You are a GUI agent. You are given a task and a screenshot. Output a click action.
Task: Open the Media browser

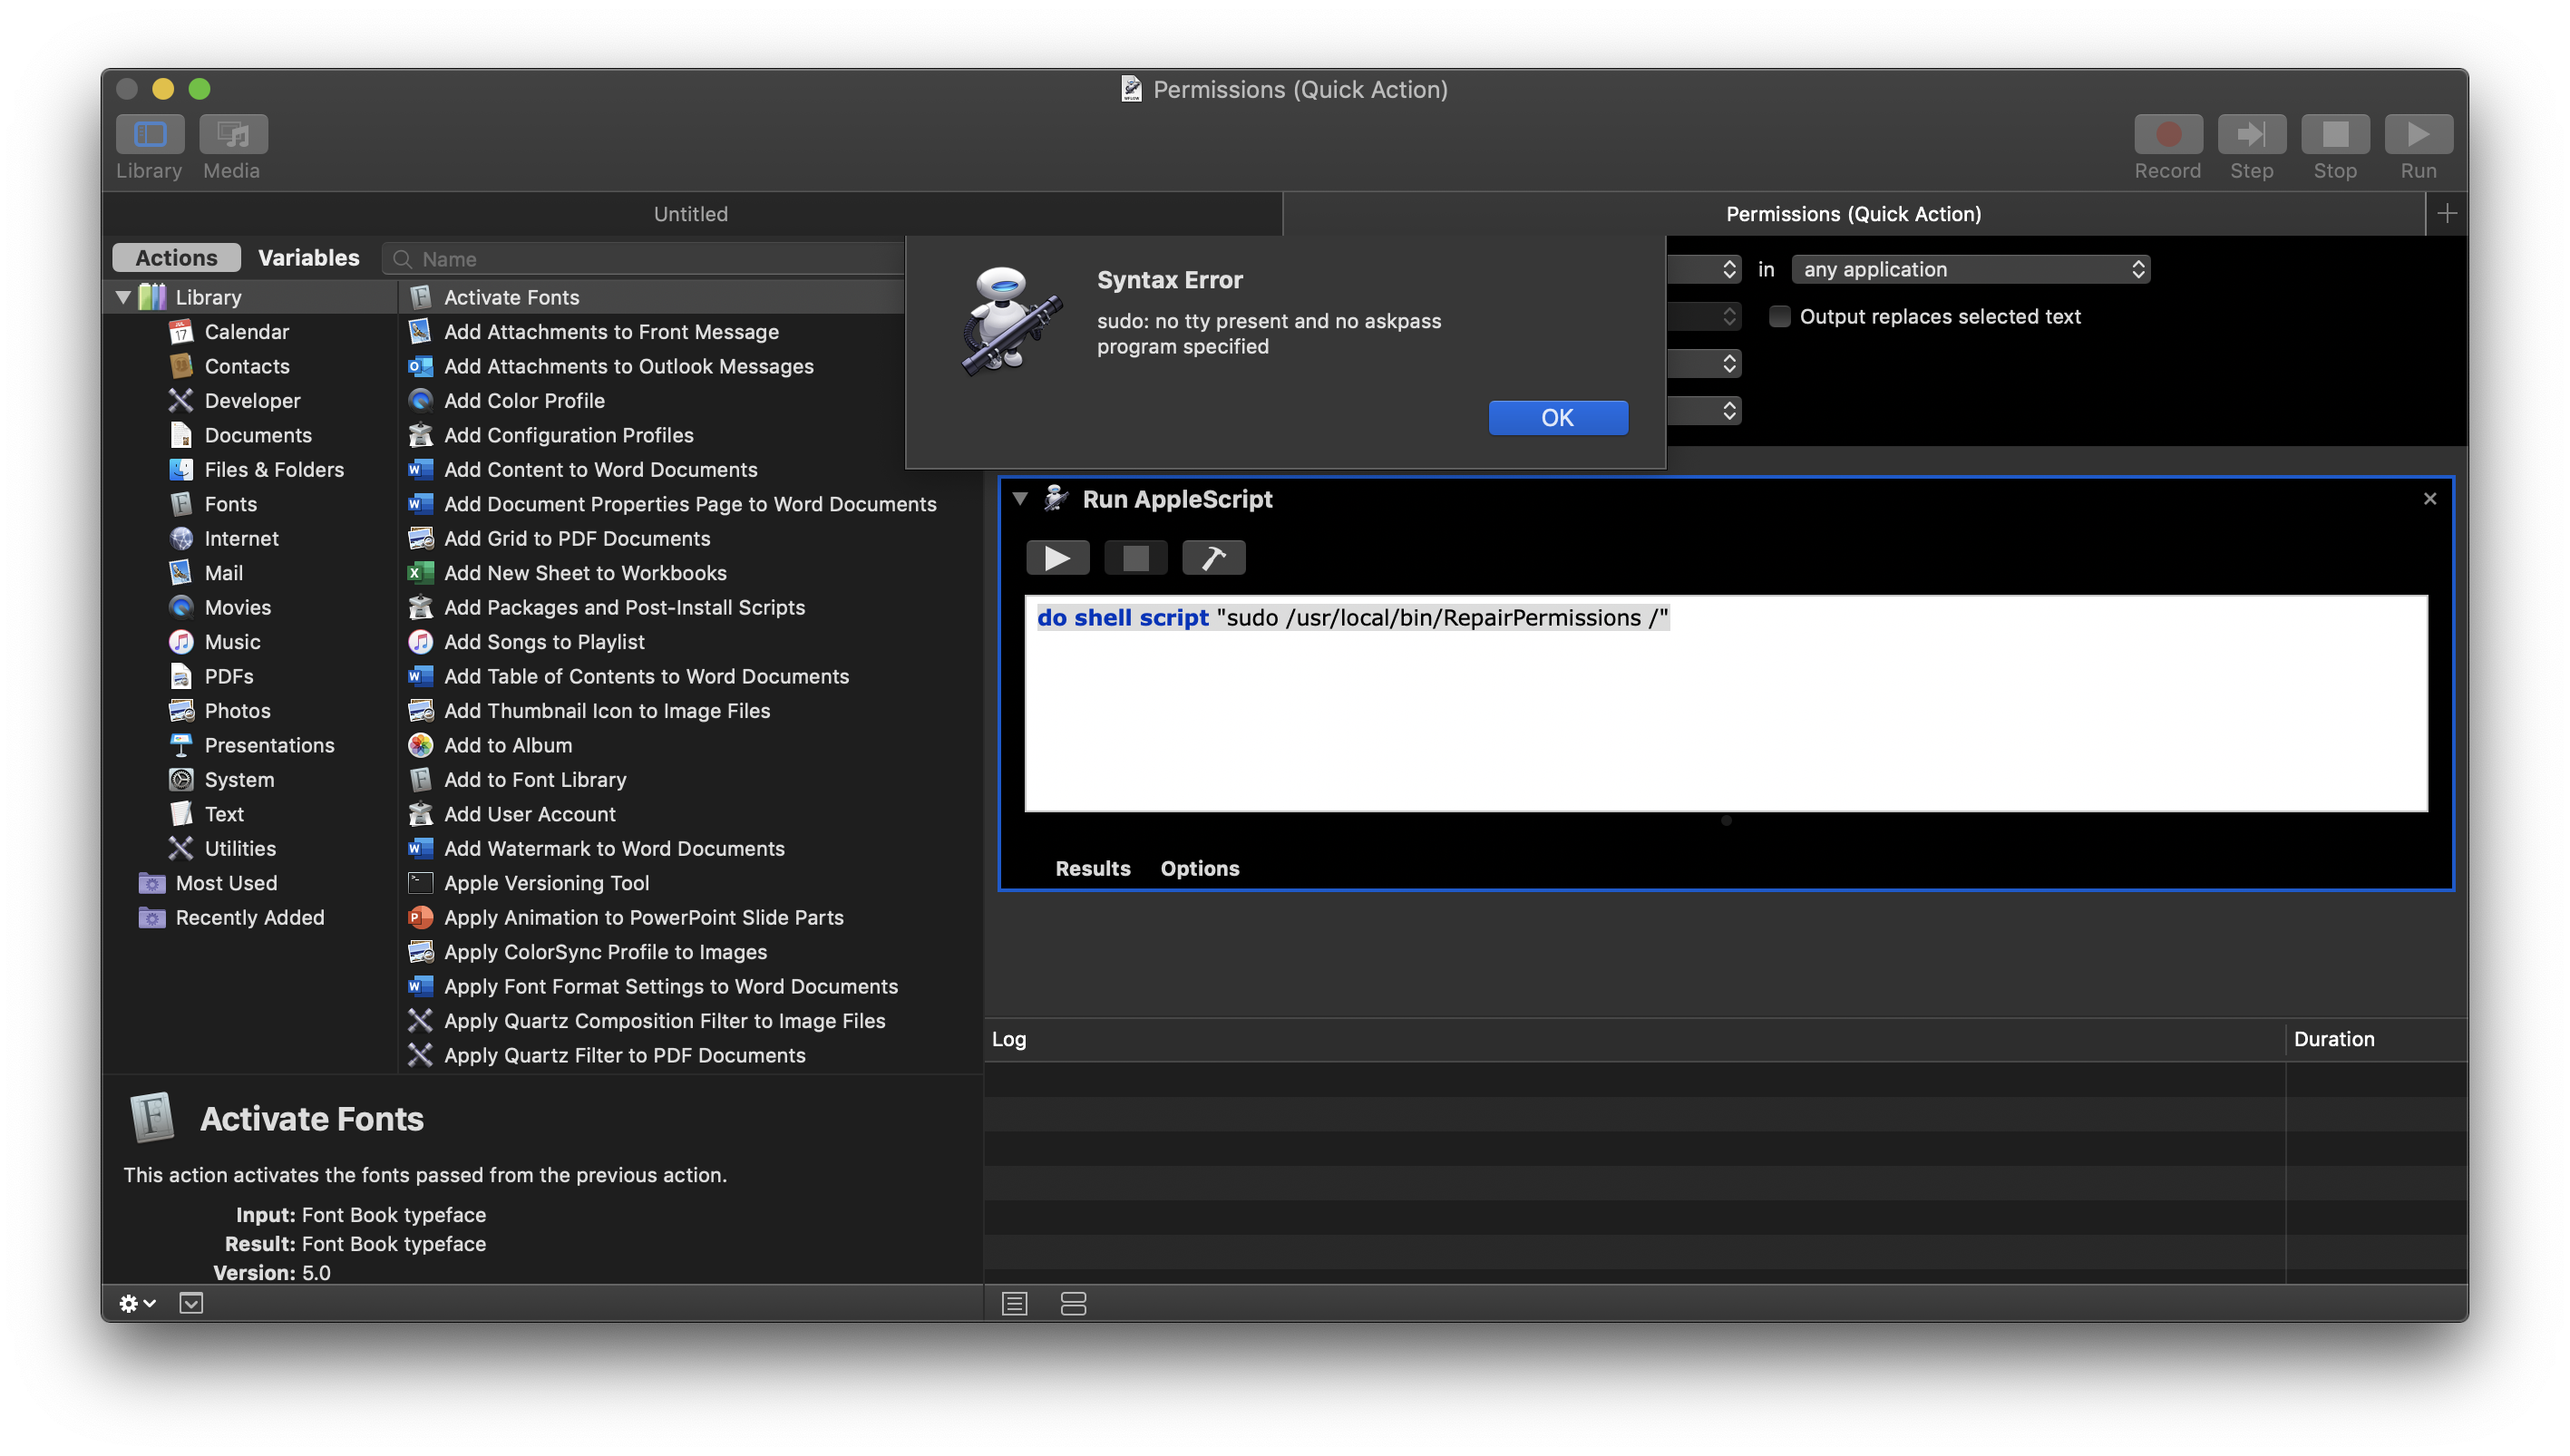[x=232, y=134]
